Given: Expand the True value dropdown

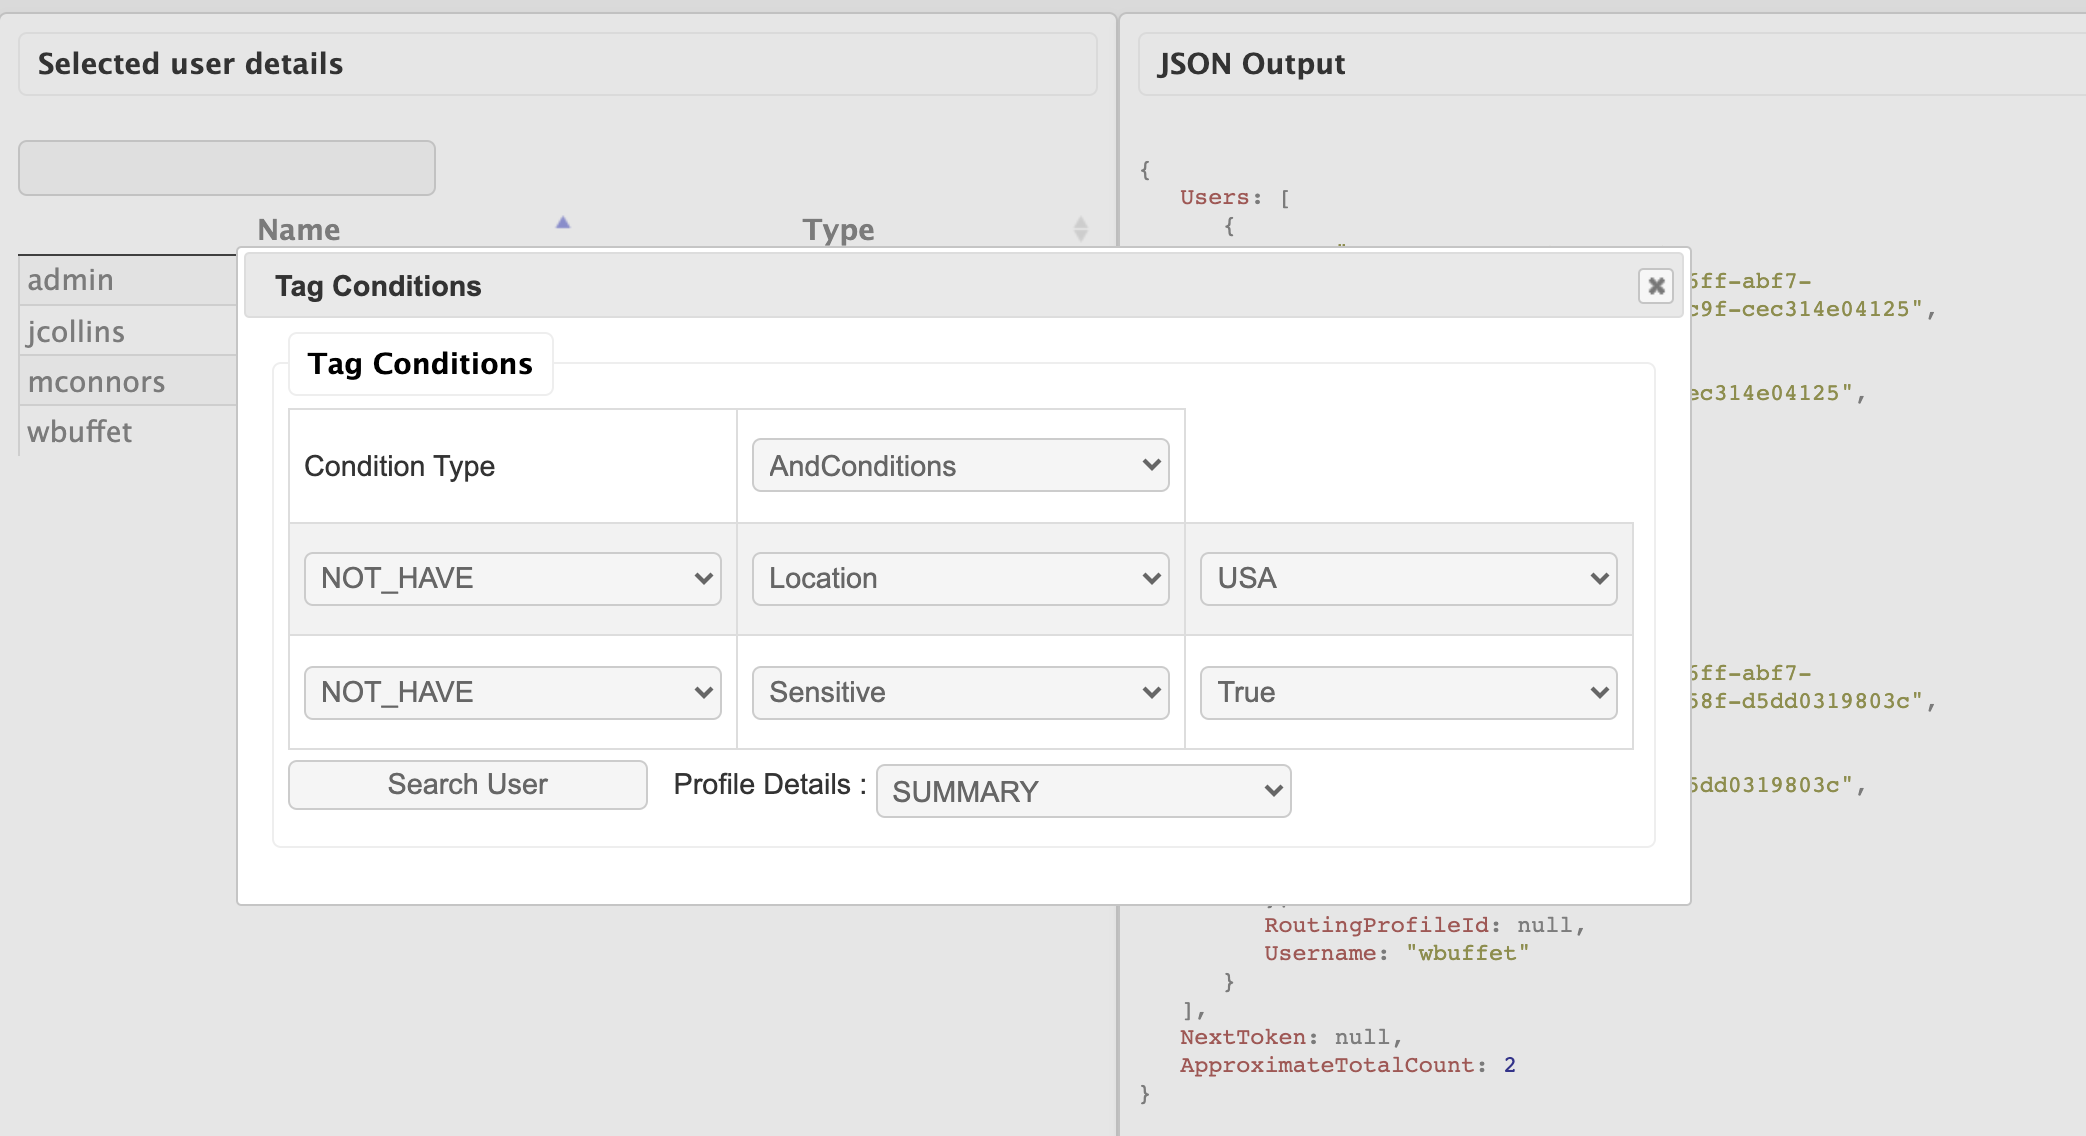Looking at the screenshot, I should [1408, 693].
